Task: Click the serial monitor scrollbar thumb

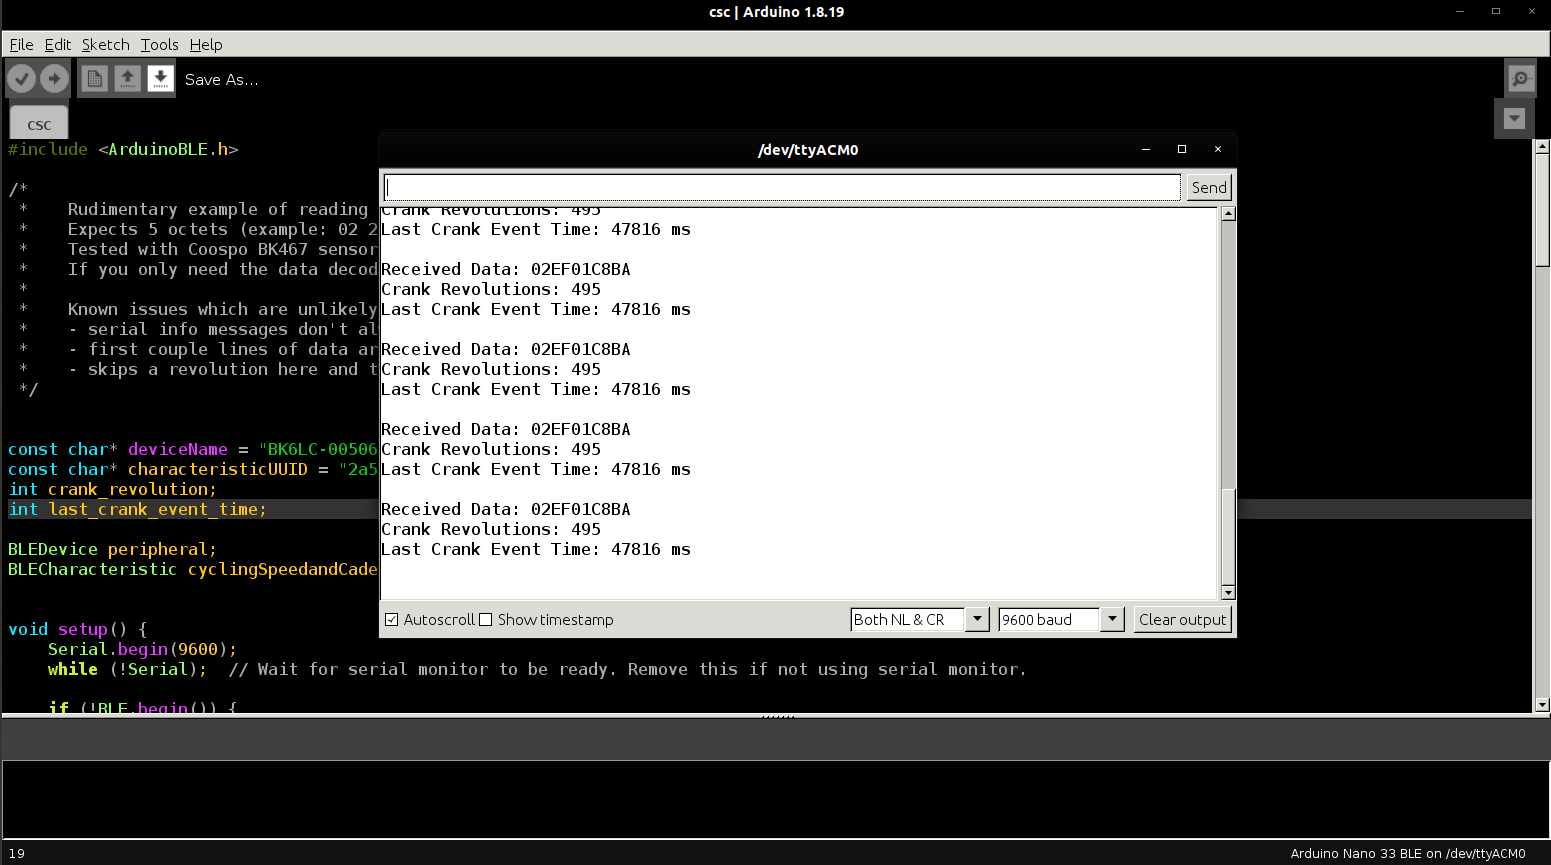Action: pyautogui.click(x=1228, y=536)
